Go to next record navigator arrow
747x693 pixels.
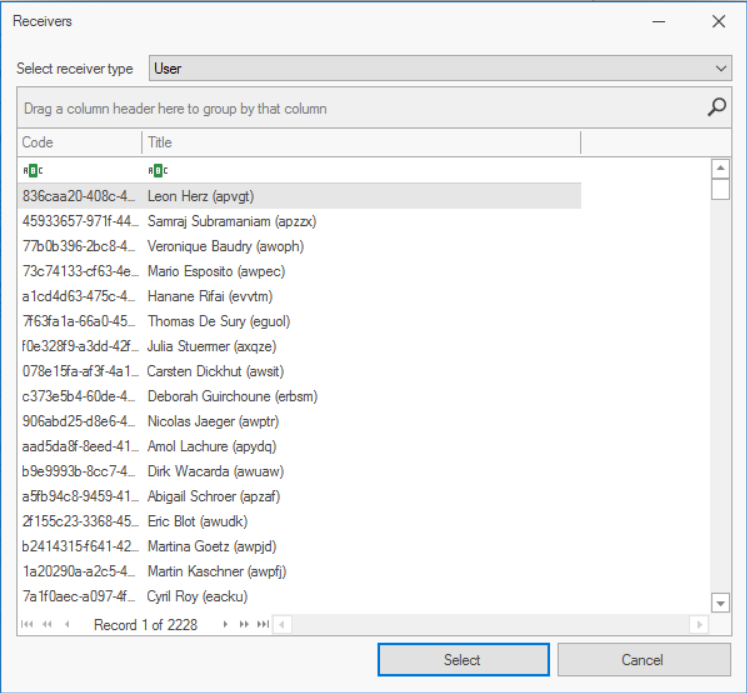click(x=225, y=624)
